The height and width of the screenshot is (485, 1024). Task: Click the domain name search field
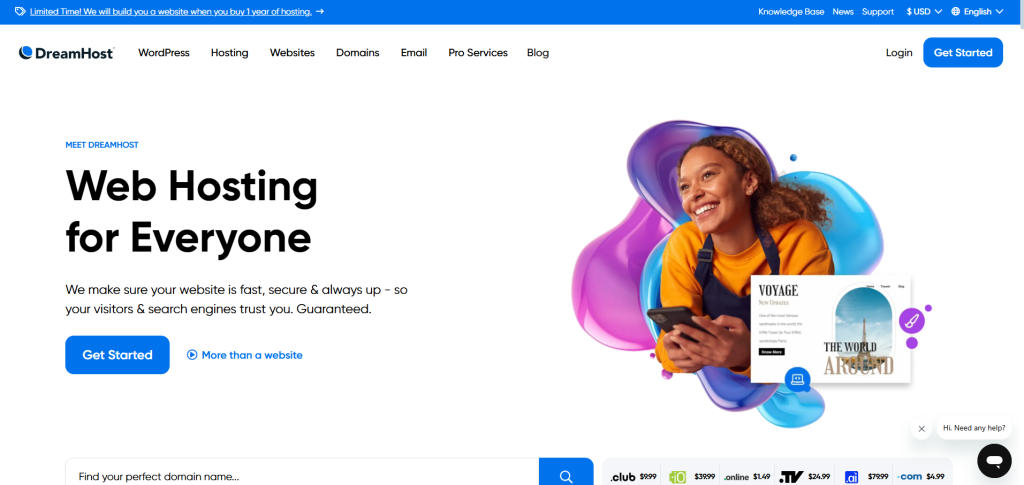point(302,476)
